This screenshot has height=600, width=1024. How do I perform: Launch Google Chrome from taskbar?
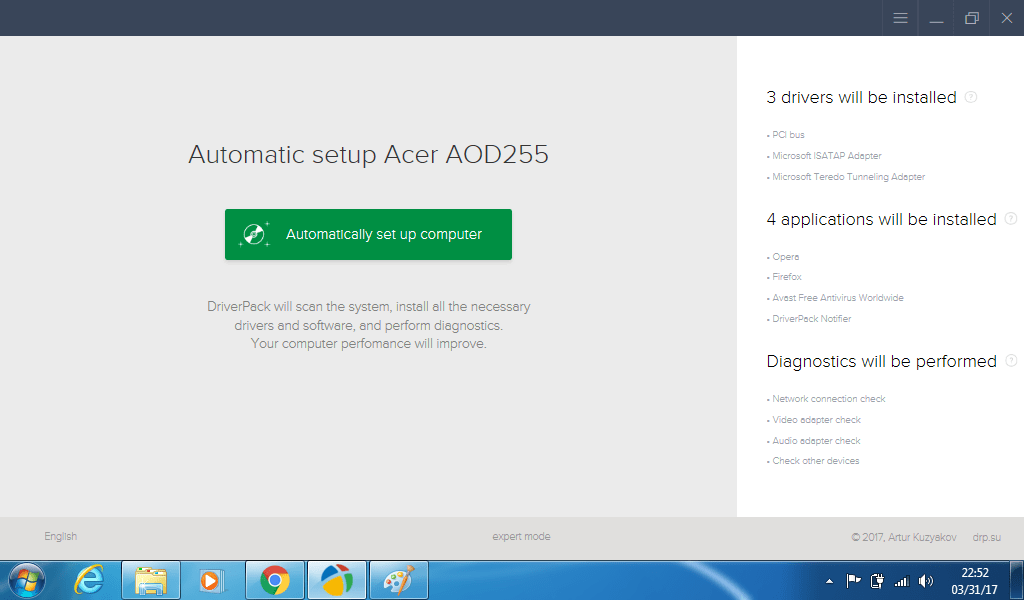click(275, 580)
